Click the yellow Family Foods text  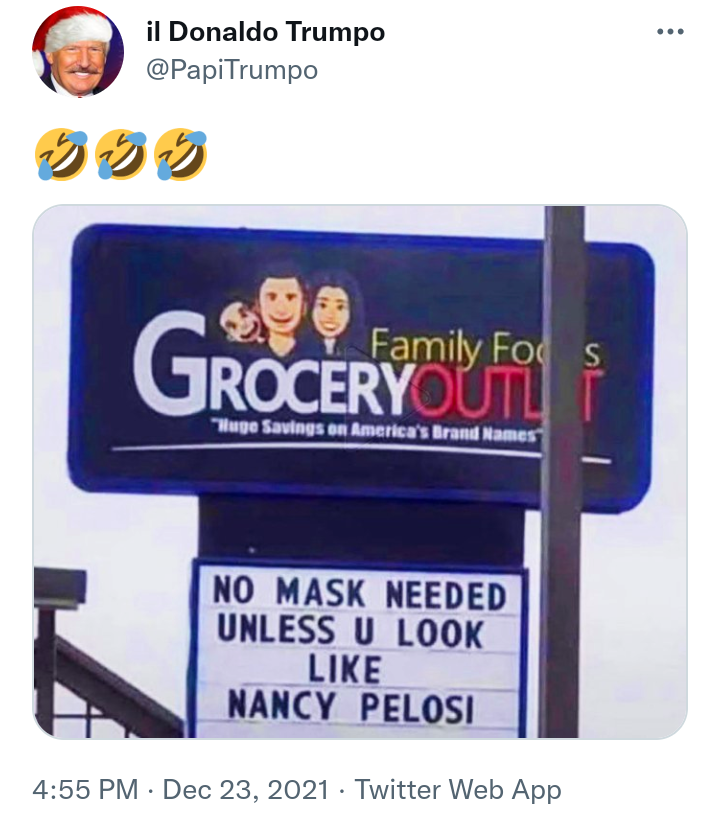[x=485, y=347]
